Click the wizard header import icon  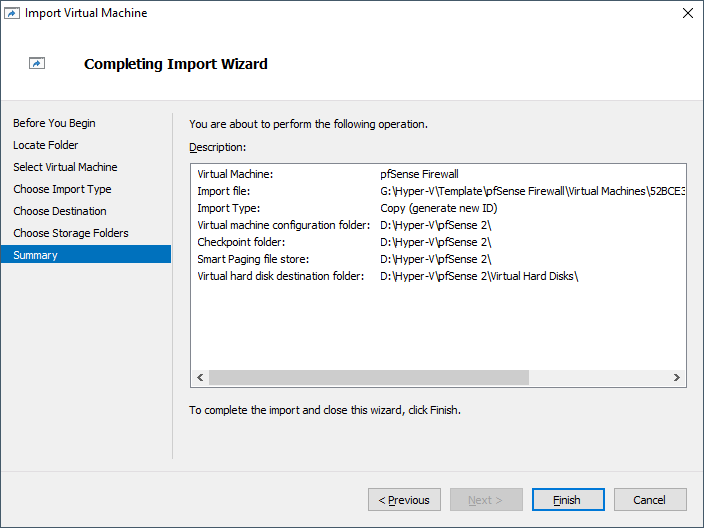click(x=37, y=64)
